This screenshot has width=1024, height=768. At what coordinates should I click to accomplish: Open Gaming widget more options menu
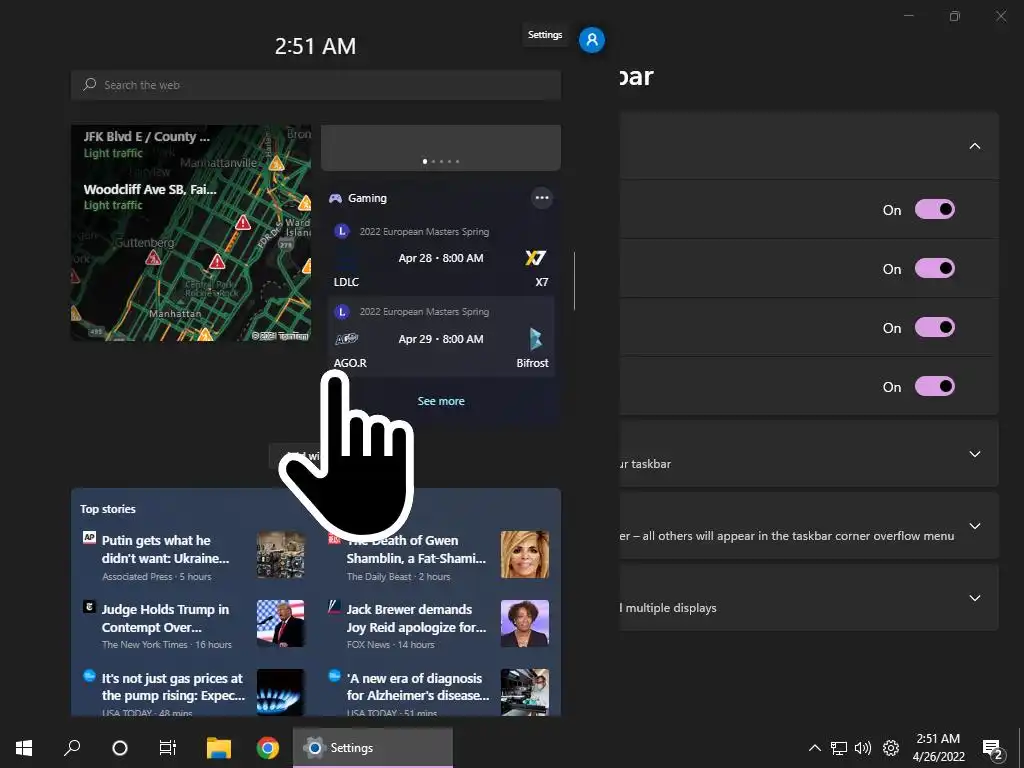point(541,198)
